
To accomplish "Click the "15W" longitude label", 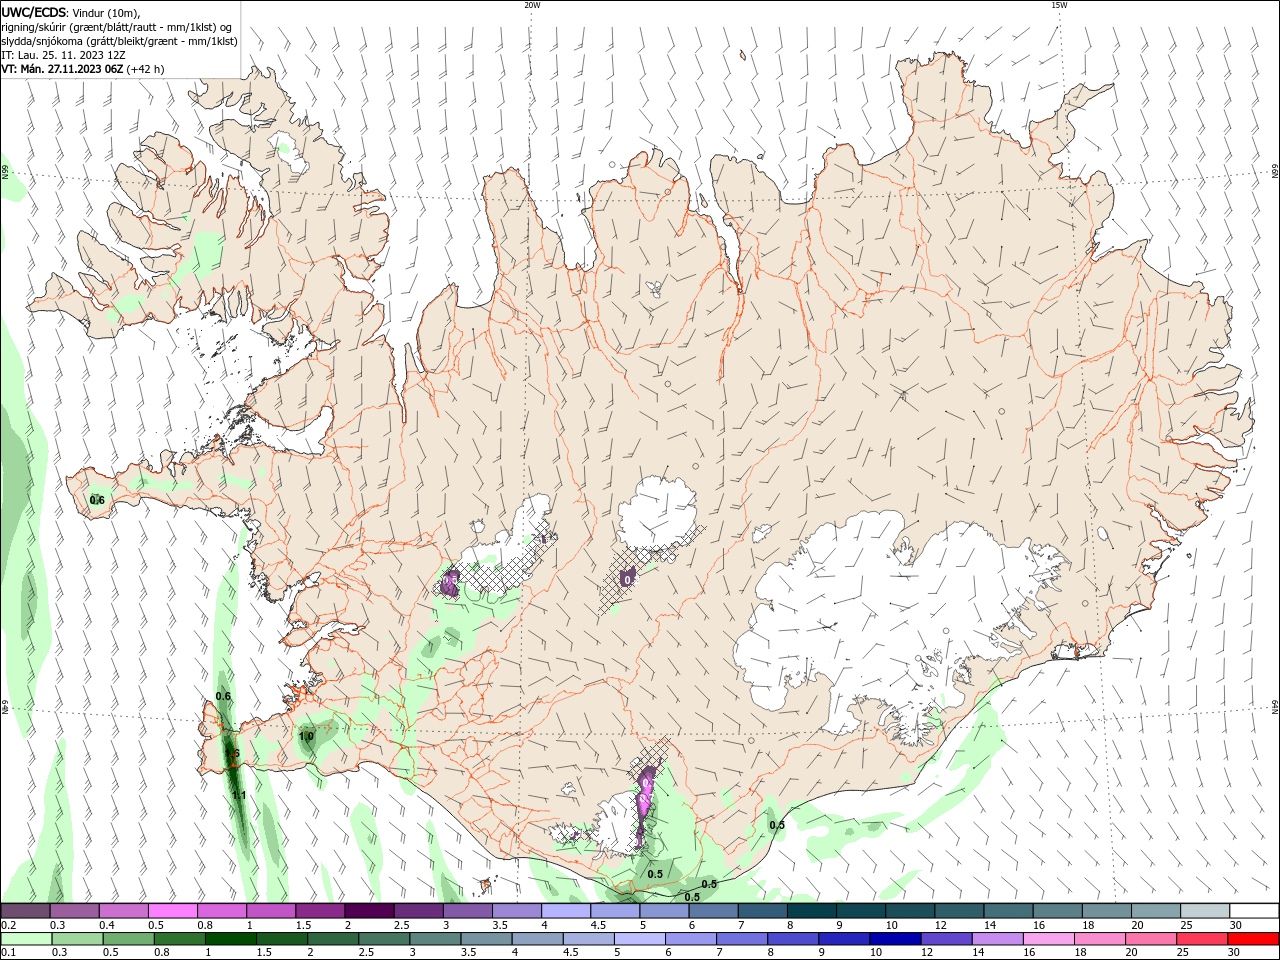I will 1058,5.
